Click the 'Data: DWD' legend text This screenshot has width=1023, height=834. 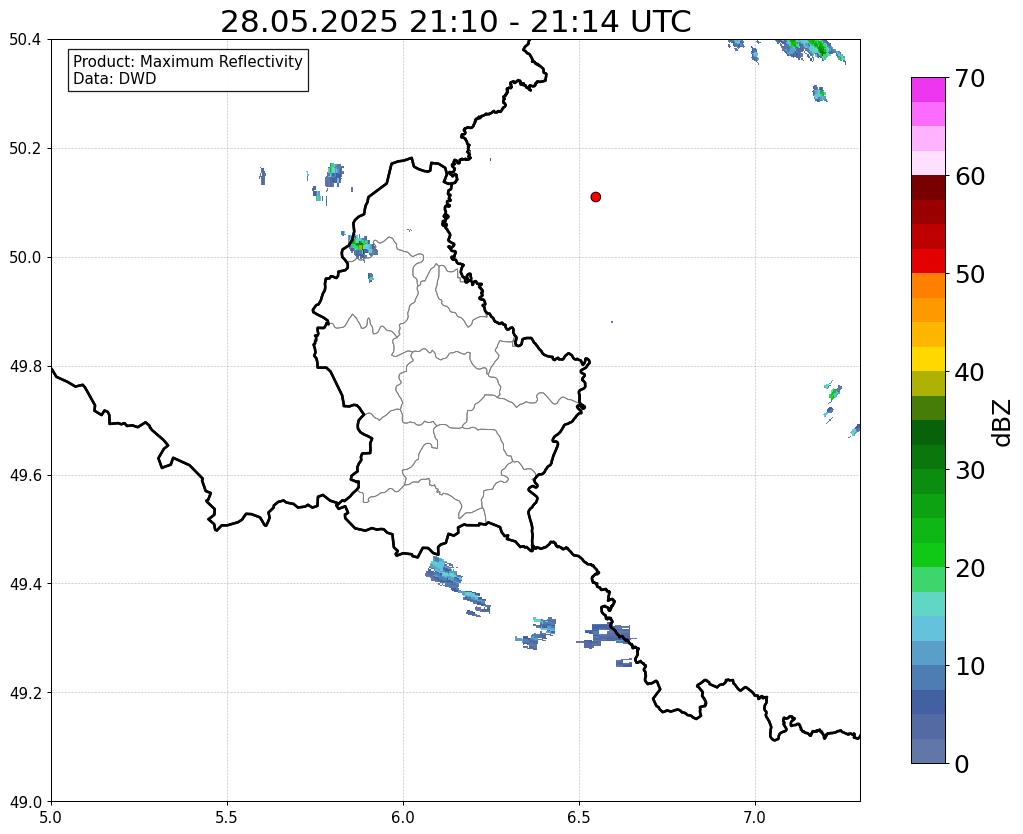coord(115,79)
